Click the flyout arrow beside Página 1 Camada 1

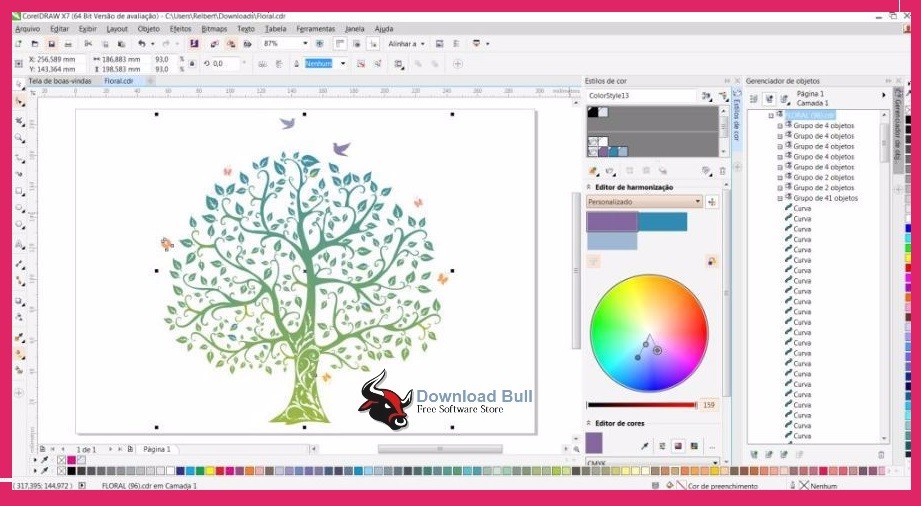[x=884, y=95]
